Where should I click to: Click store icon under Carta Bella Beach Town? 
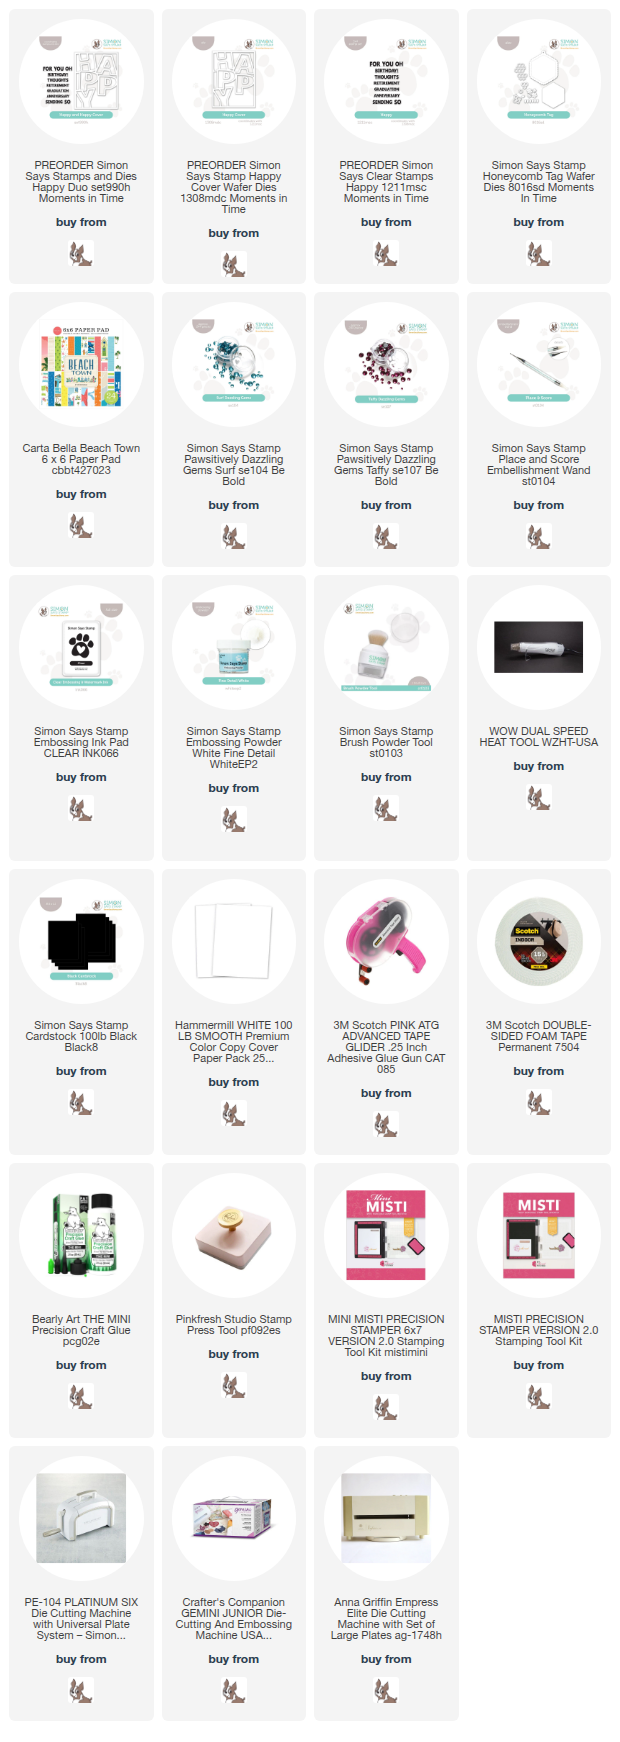click(81, 526)
